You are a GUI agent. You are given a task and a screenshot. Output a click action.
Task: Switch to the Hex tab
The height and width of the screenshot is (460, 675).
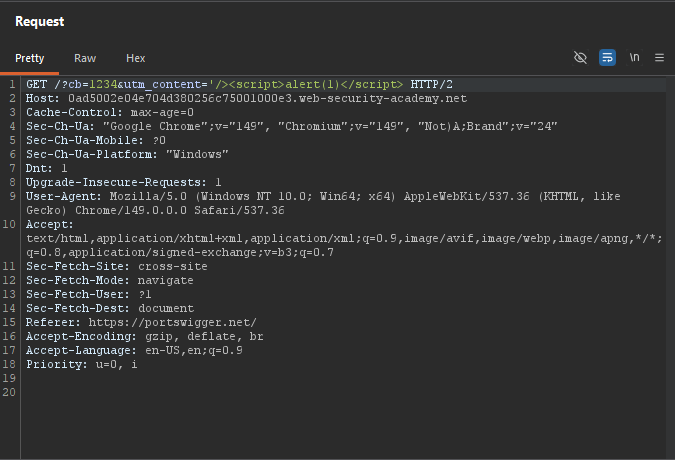tap(136, 58)
